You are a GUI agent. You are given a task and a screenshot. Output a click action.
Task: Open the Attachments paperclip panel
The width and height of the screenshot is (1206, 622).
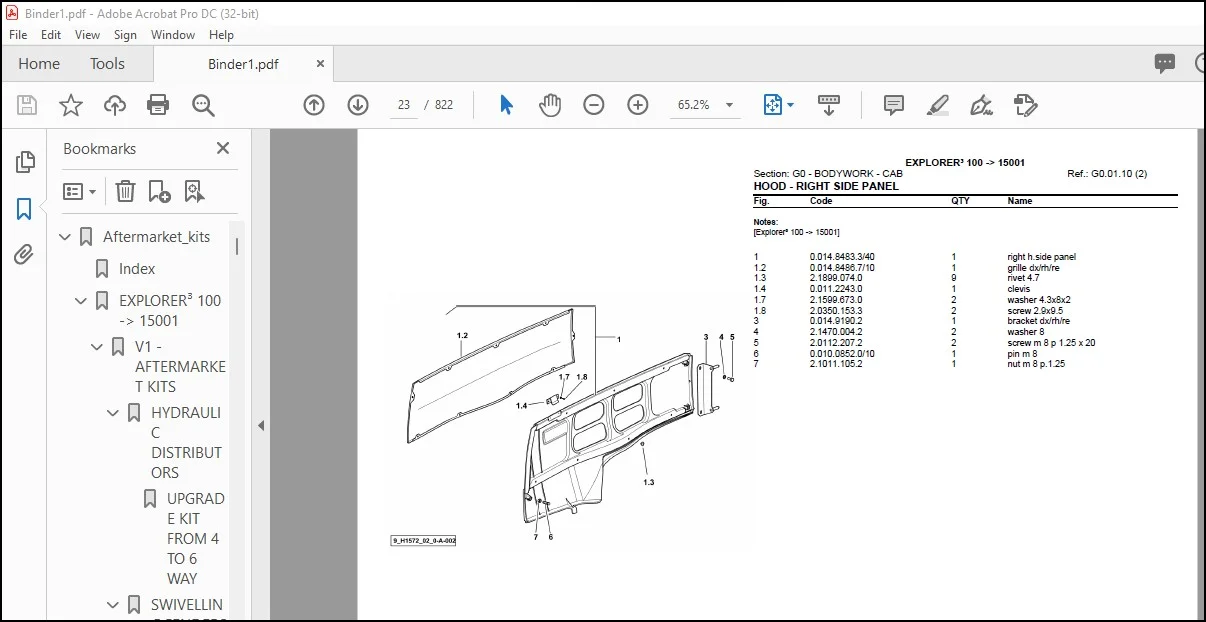pos(25,254)
